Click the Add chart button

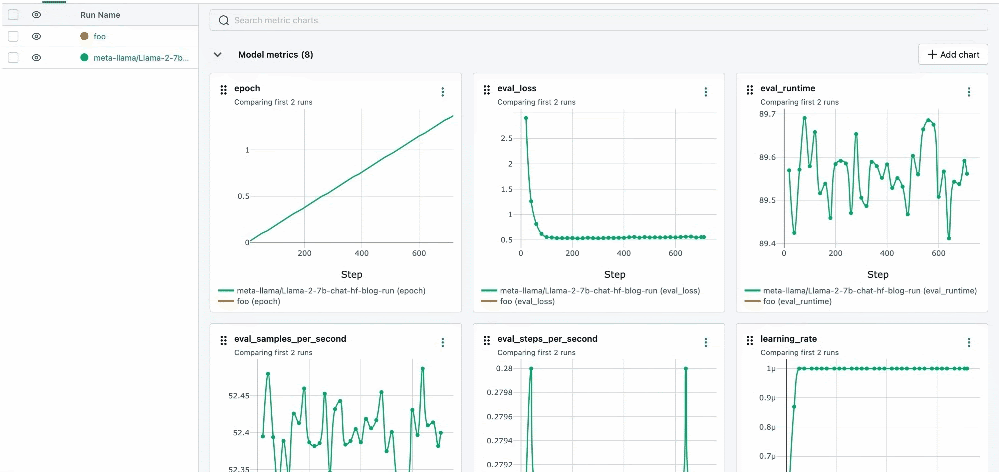pyautogui.click(x=953, y=55)
